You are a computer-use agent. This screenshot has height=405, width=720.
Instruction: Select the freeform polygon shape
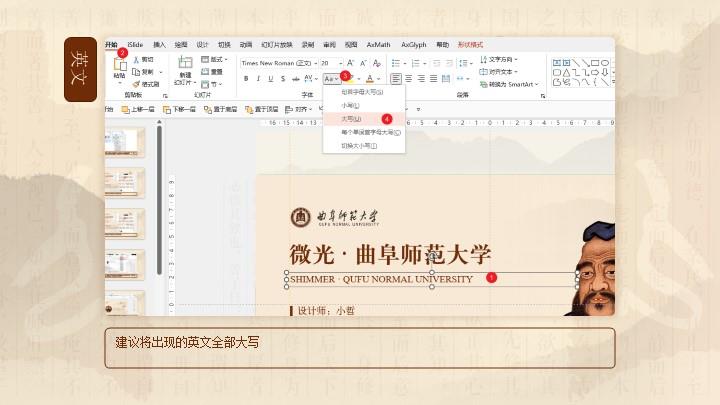pos(557,83)
